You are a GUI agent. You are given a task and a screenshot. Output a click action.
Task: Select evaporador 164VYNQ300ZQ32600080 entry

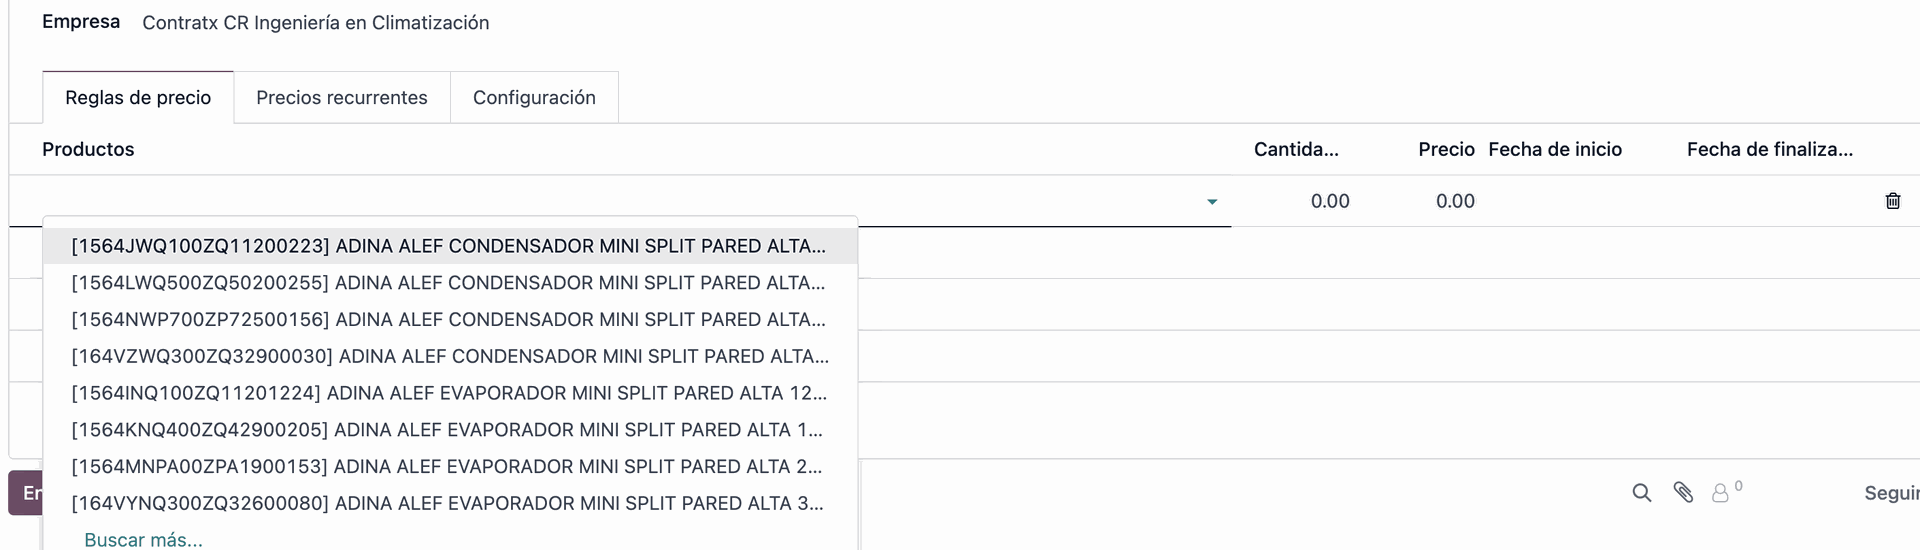(448, 504)
